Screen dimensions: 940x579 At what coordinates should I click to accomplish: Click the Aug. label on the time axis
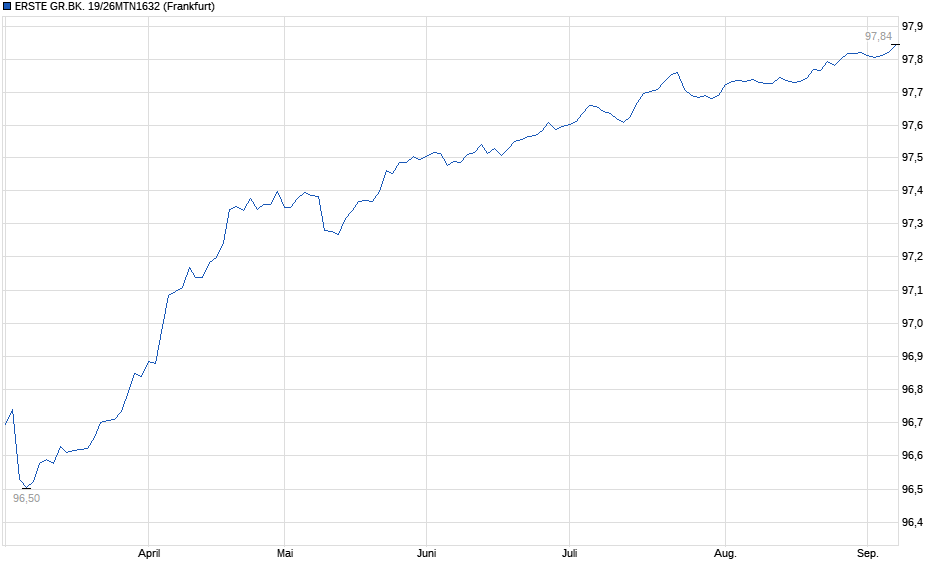click(725, 553)
